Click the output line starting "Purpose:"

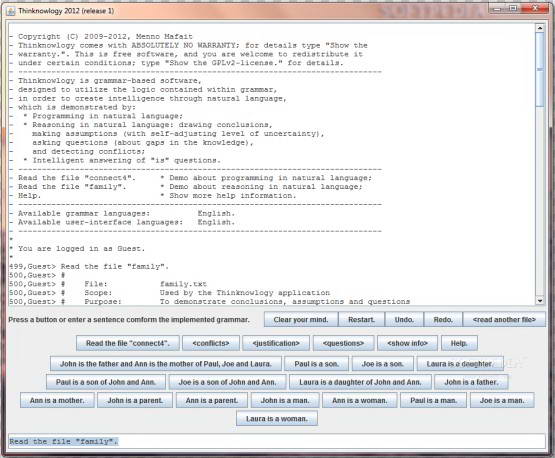coord(247,302)
